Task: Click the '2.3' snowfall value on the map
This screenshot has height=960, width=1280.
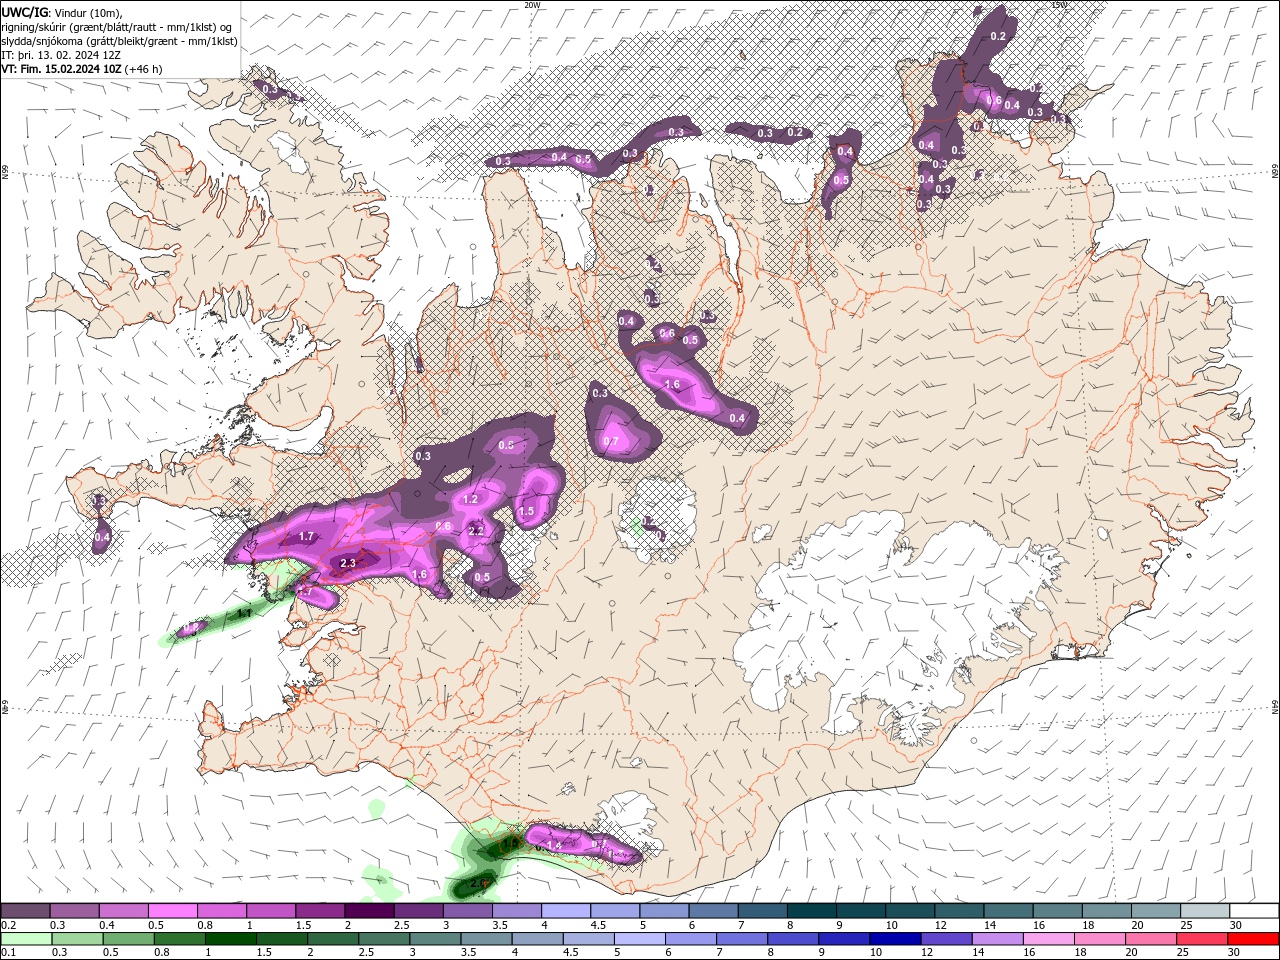Action: pyautogui.click(x=348, y=564)
